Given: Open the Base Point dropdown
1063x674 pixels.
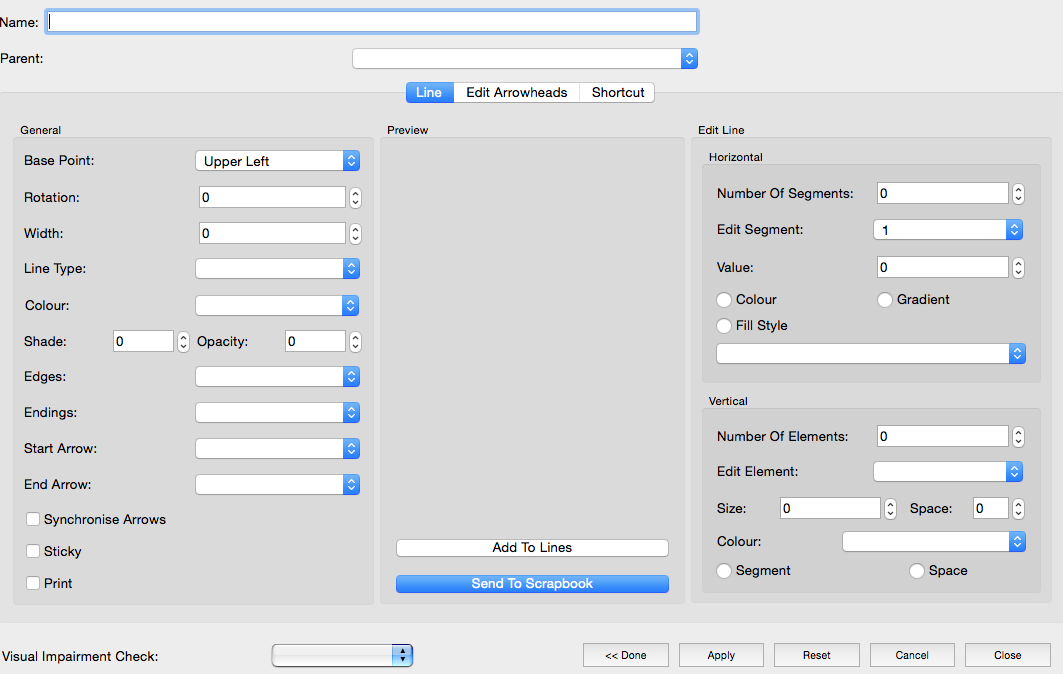Looking at the screenshot, I should (x=277, y=161).
